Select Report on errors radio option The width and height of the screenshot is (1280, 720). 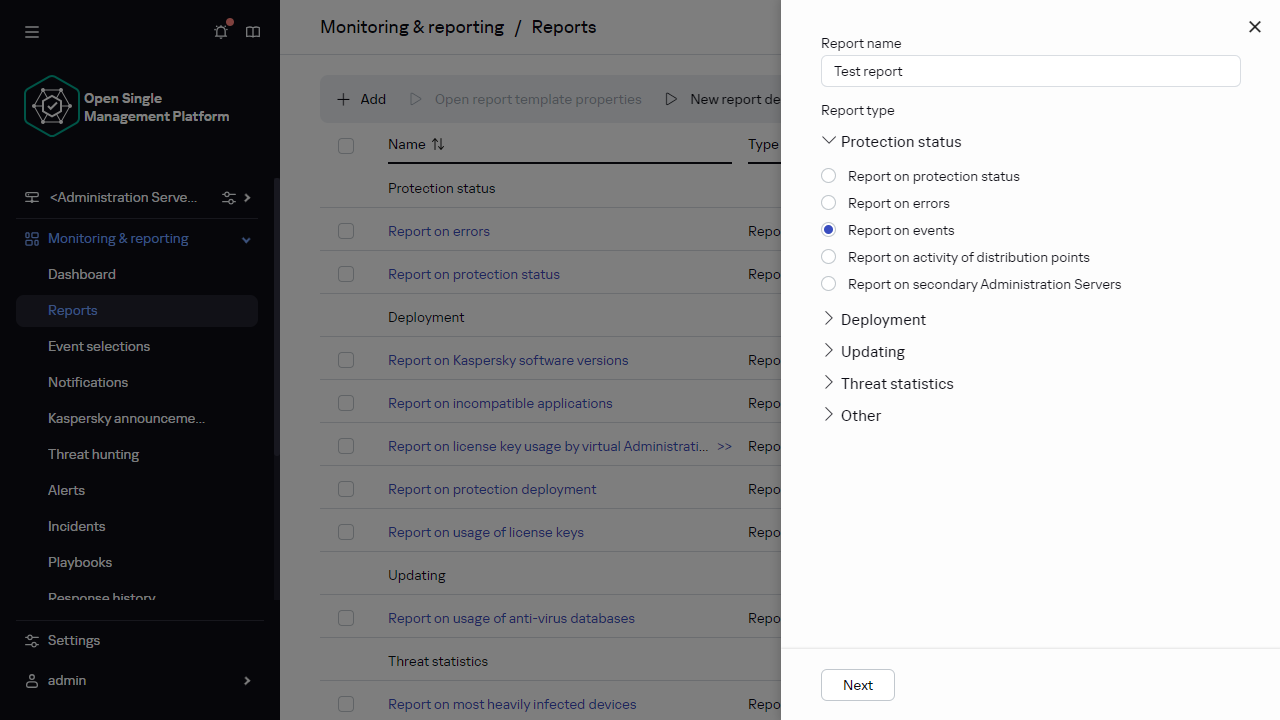[x=828, y=203]
